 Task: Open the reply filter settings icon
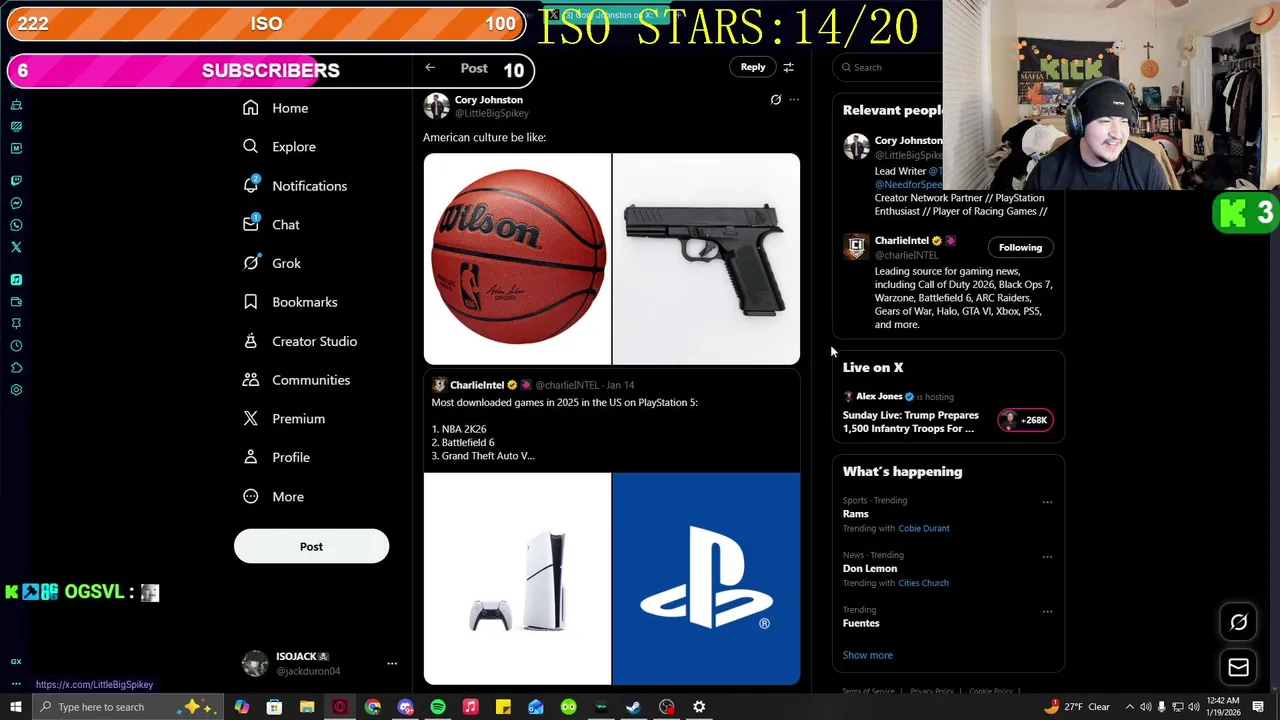[788, 67]
